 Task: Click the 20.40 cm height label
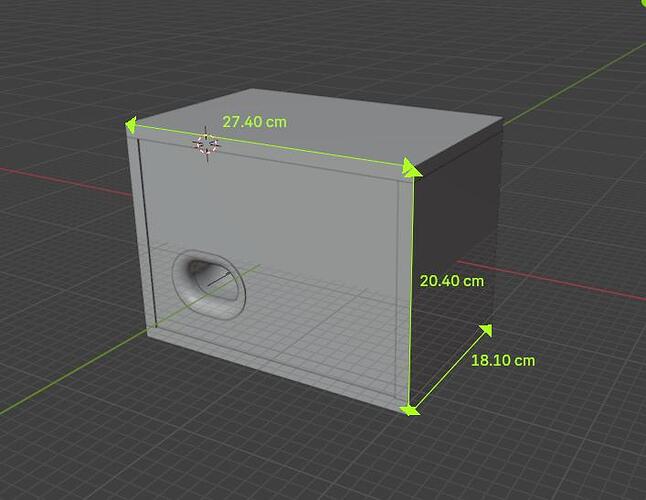pos(451,281)
